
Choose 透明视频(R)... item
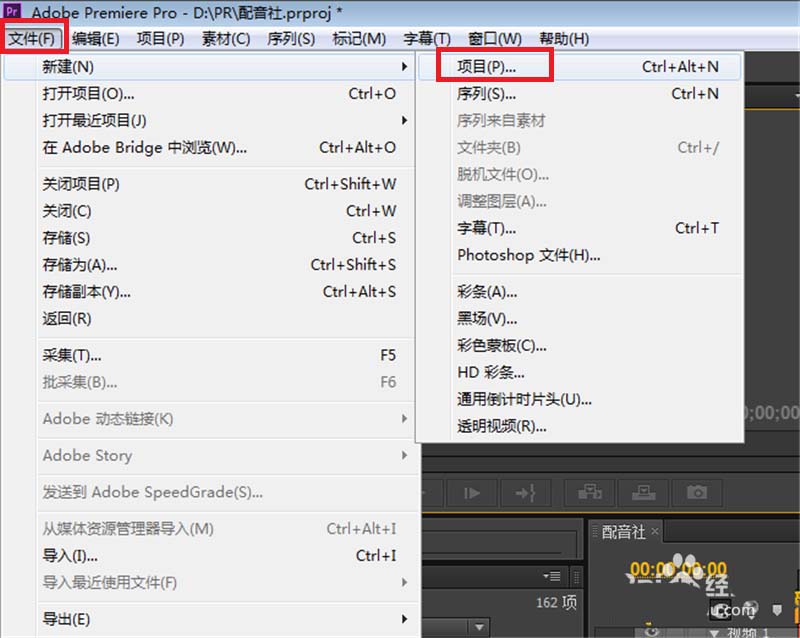(580, 426)
